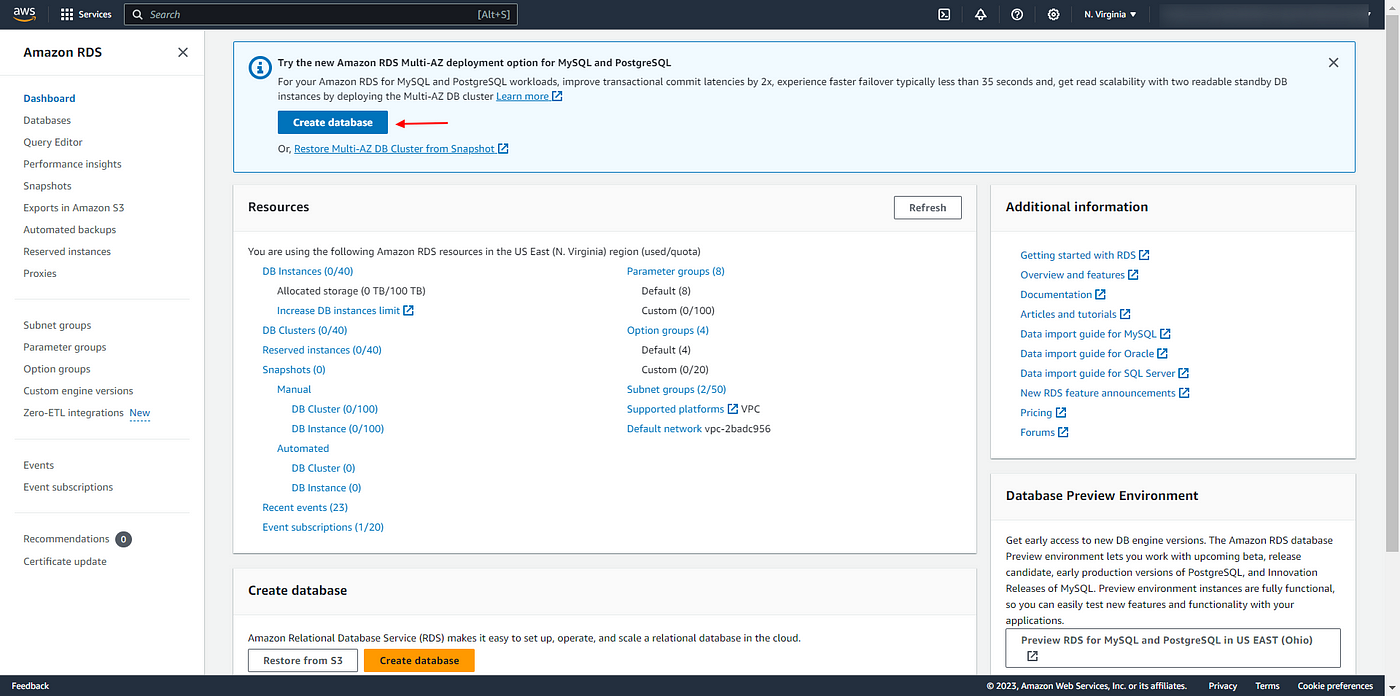The image size is (1400, 696).
Task: Click Parameter groups (8) link
Action: (x=676, y=271)
